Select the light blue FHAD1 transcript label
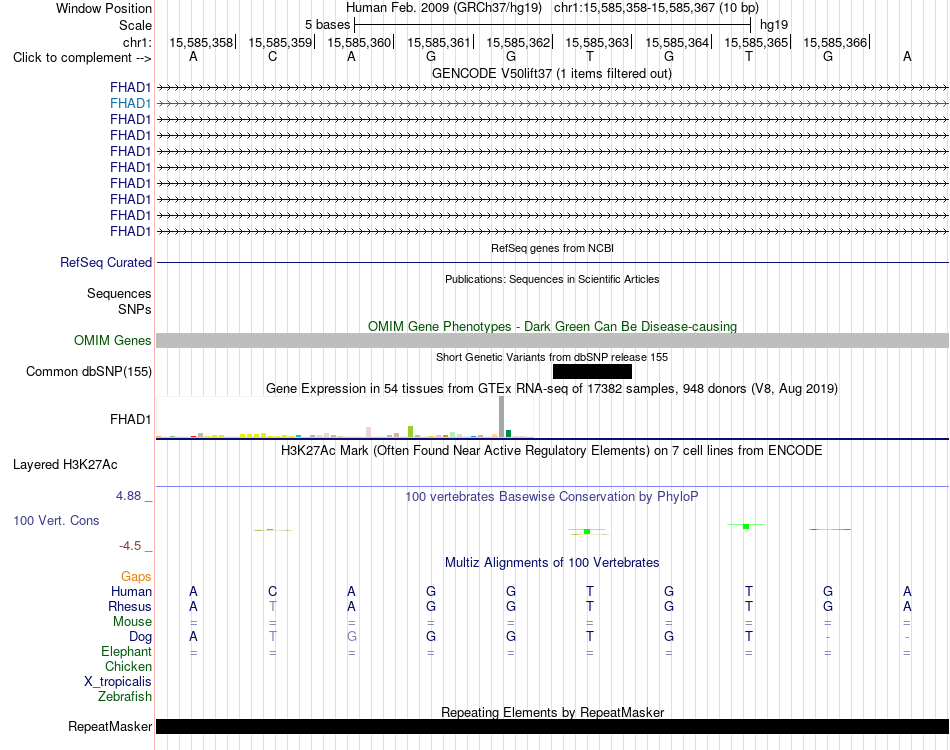 (130, 104)
